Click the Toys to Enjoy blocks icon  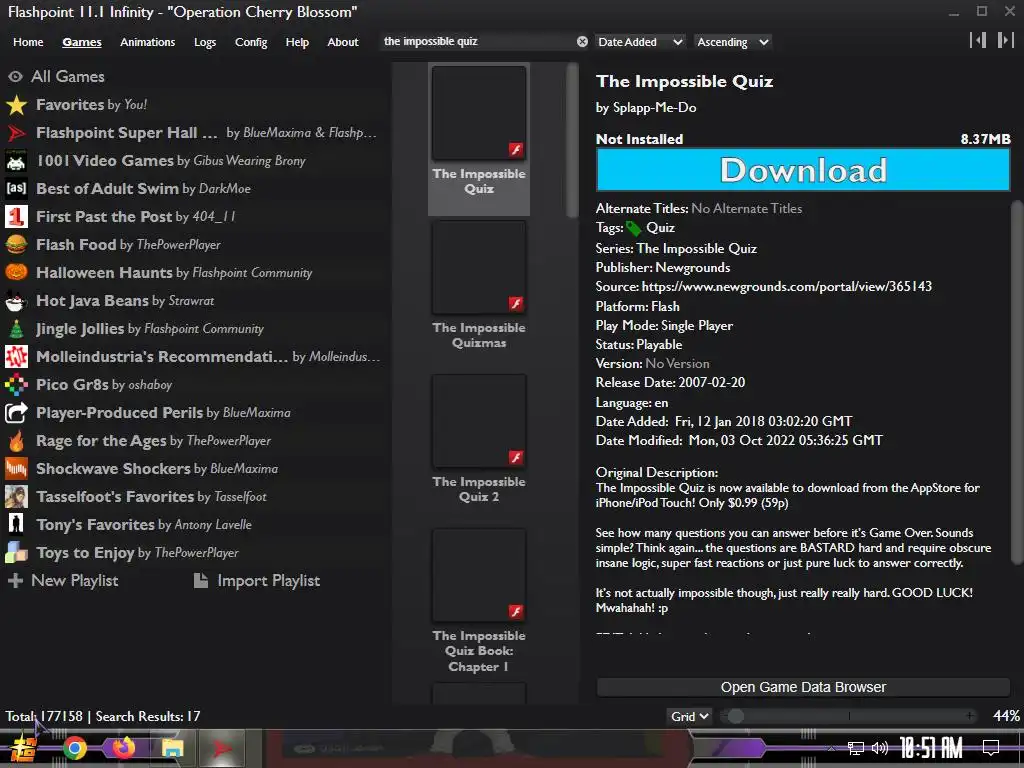(16, 552)
